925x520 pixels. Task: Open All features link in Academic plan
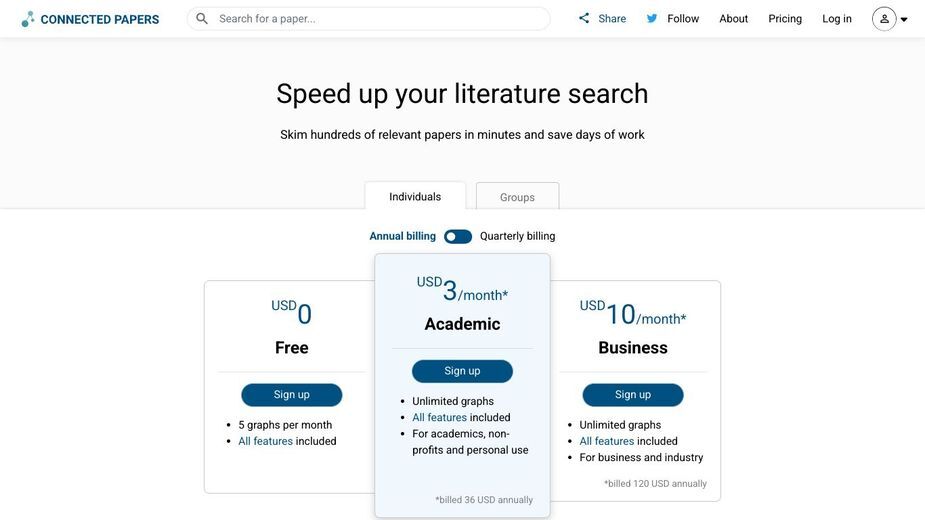point(439,417)
